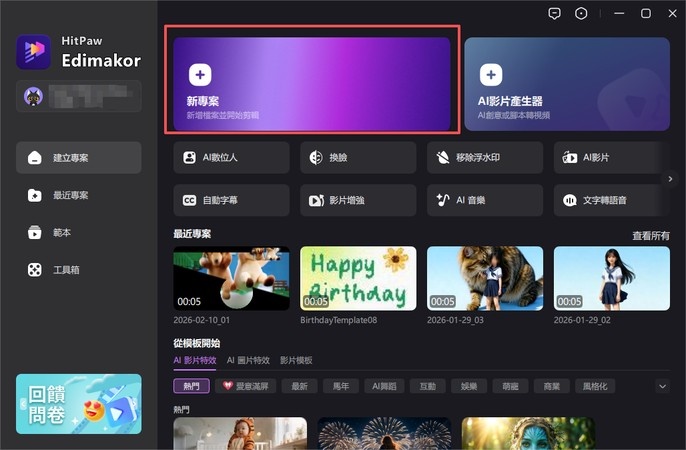Switch to 影片模板 tab
This screenshot has height=450, width=686.
point(296,360)
